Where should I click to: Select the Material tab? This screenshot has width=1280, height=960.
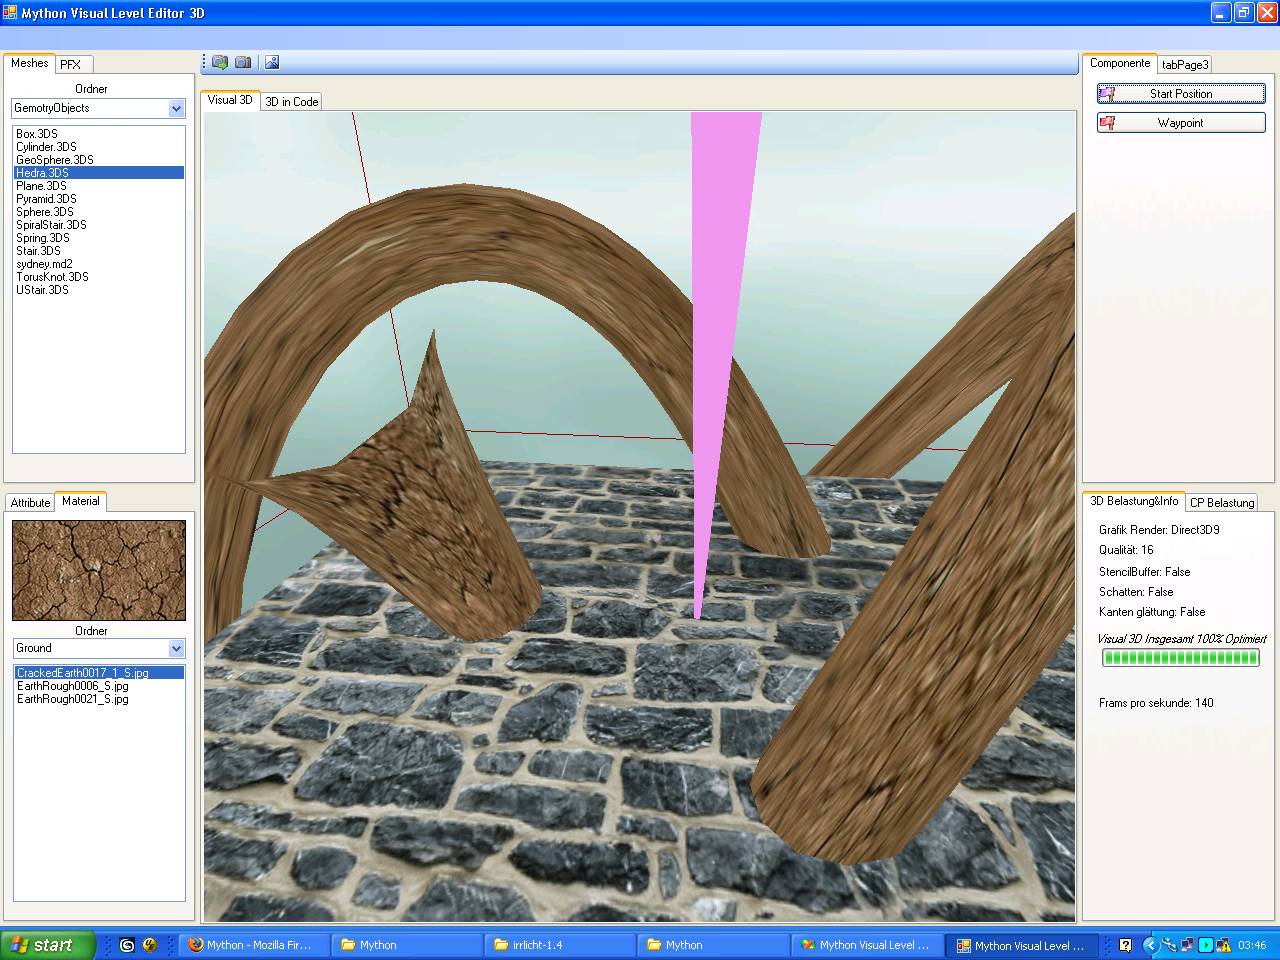coord(80,501)
